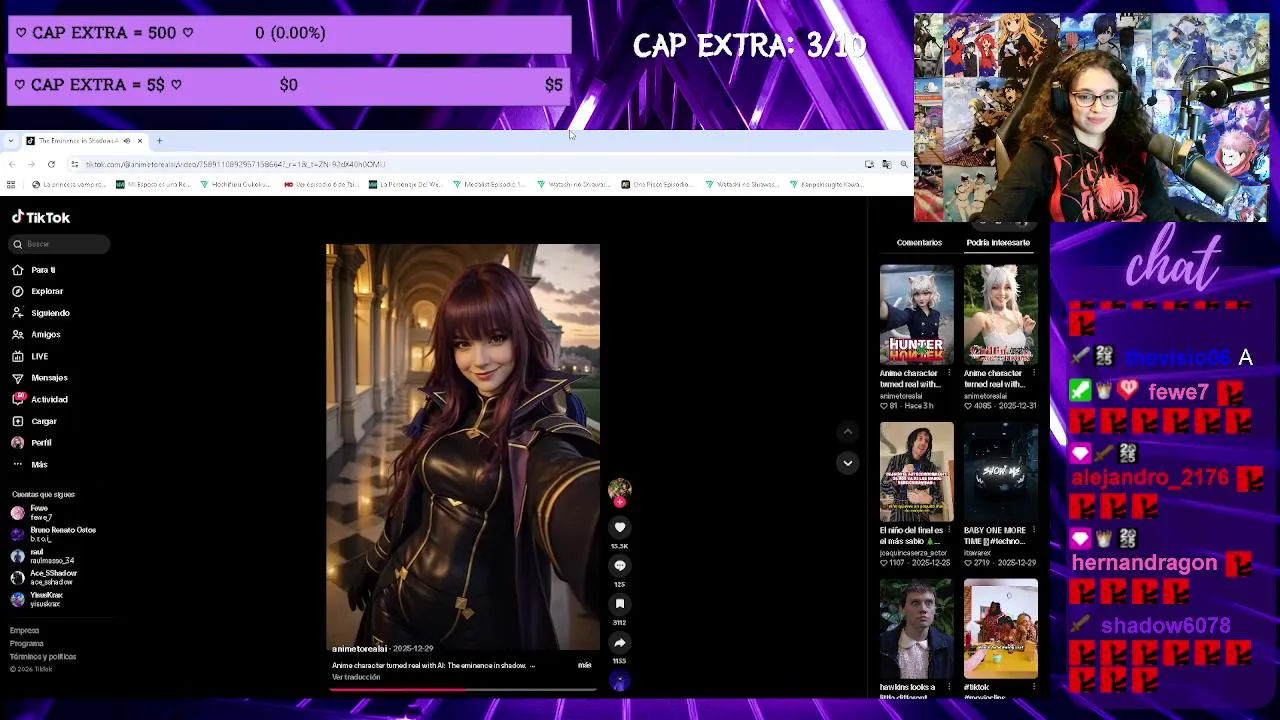Open followed account Bruno Renato Ostos
The height and width of the screenshot is (720, 1280).
click(53, 534)
